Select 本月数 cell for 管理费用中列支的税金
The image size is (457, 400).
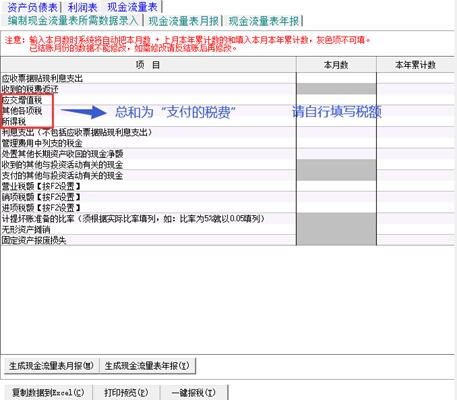336,143
